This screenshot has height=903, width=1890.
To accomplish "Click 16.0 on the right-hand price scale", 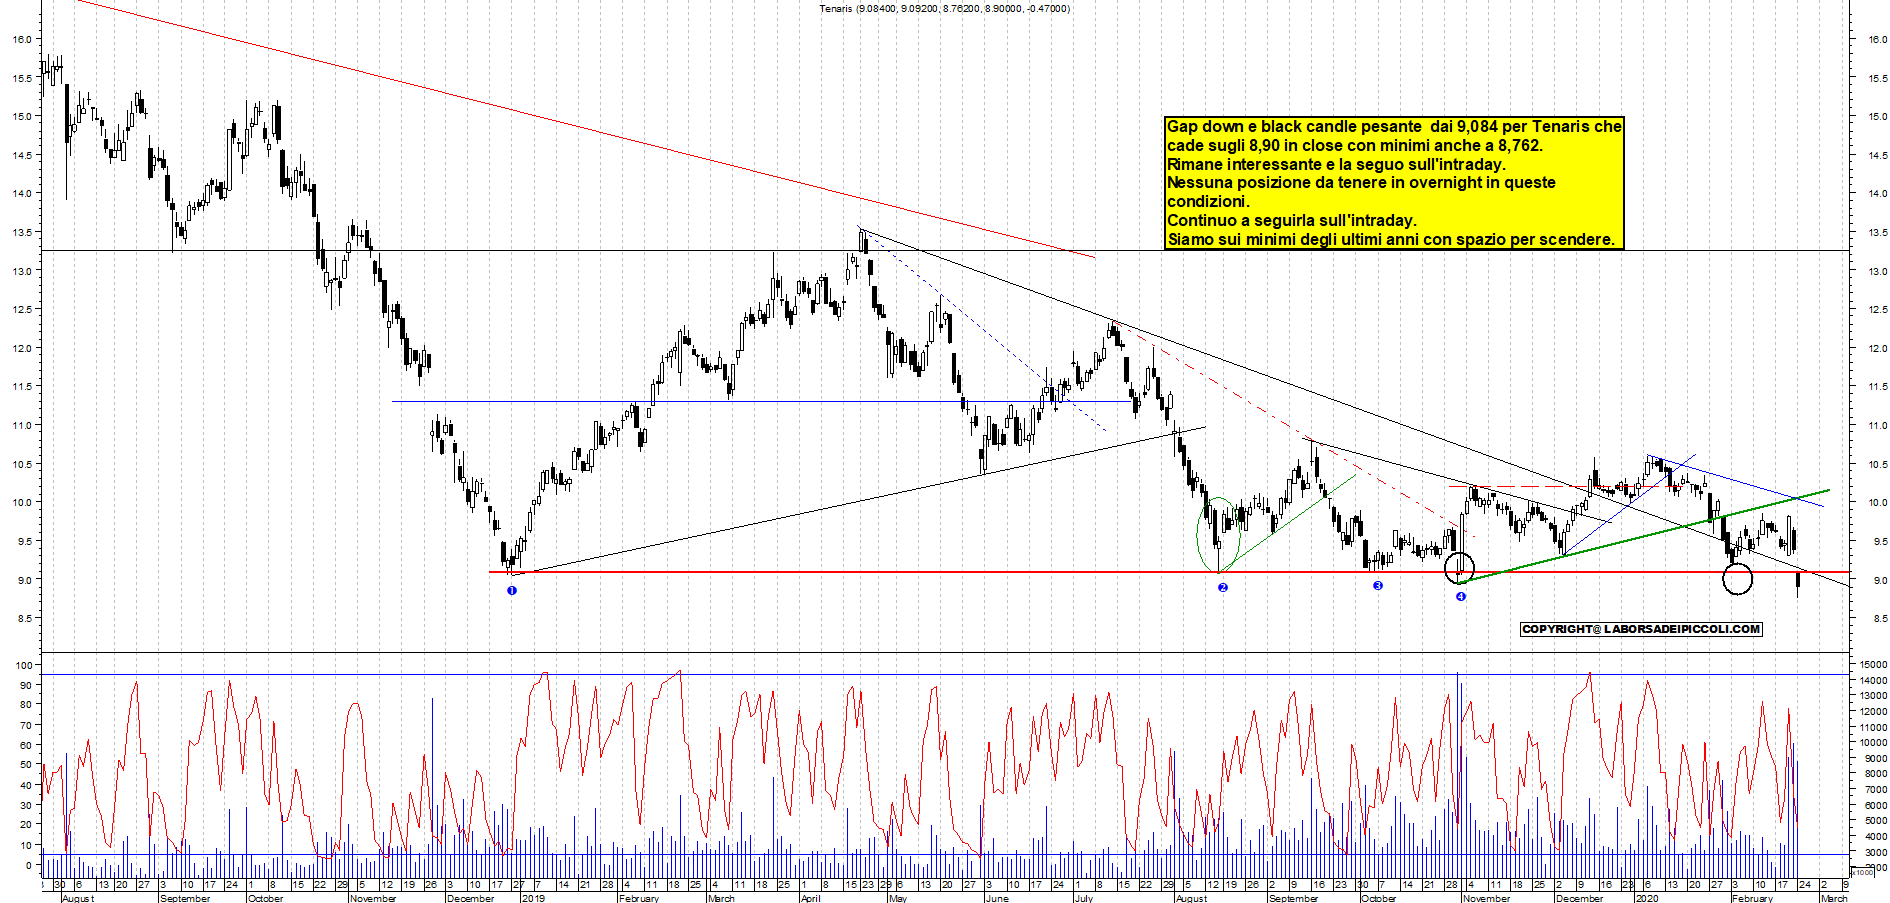I will tap(1878, 39).
